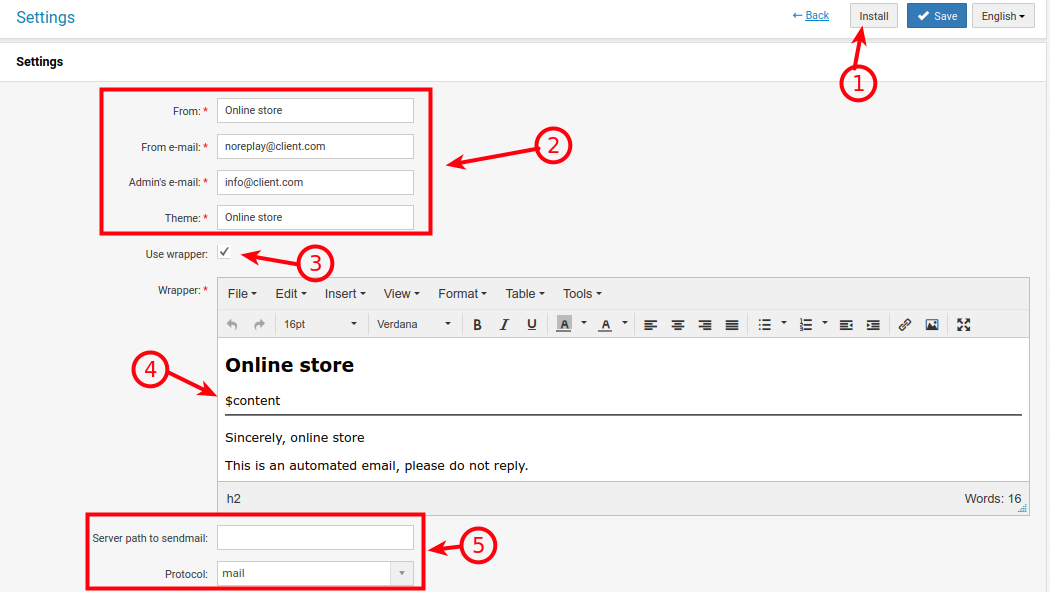This screenshot has width=1050, height=592.
Task: Open the Tools menu
Action: point(582,294)
